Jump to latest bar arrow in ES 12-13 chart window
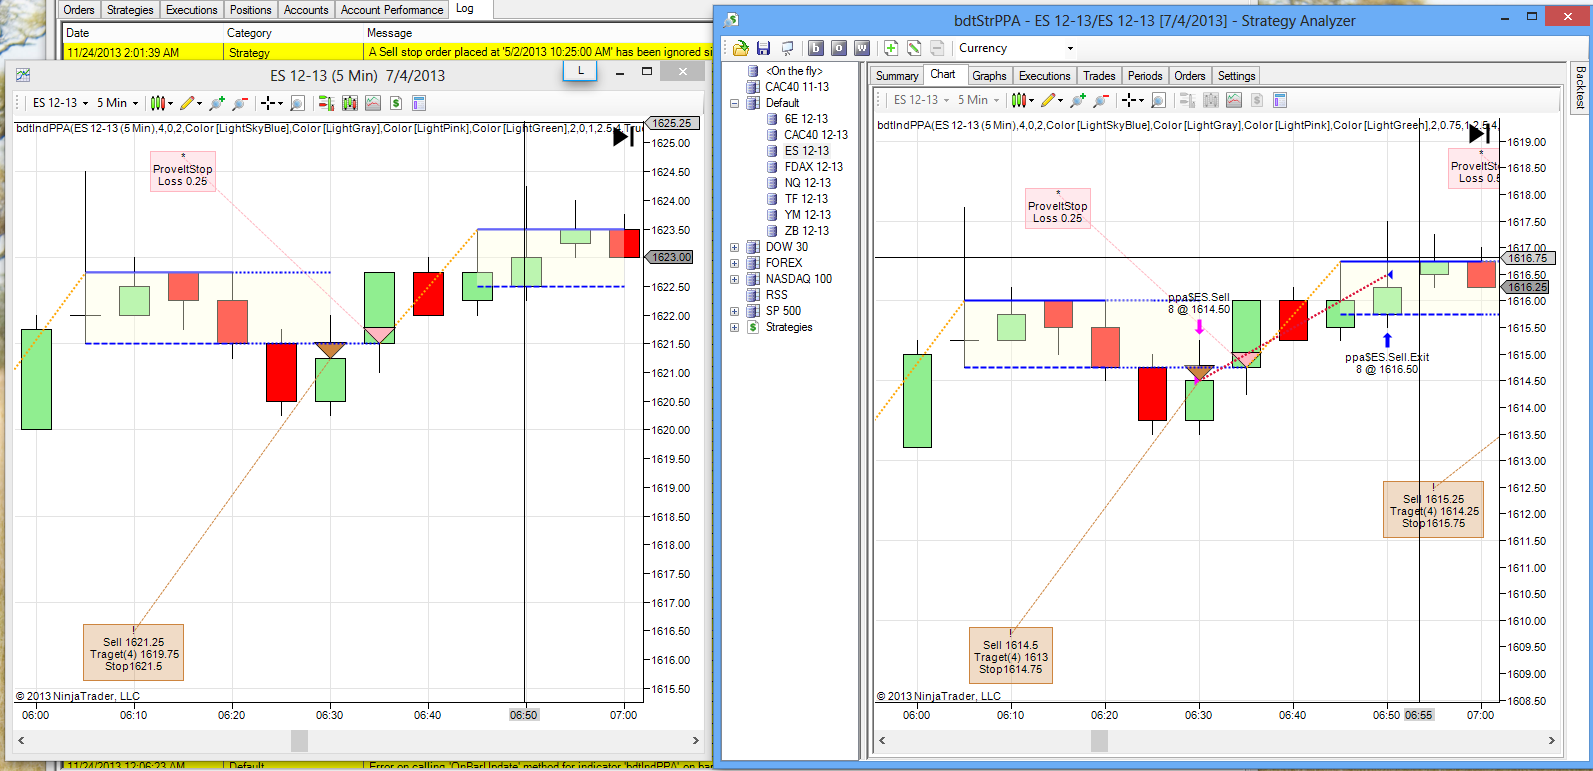The width and height of the screenshot is (1593, 771). point(624,137)
